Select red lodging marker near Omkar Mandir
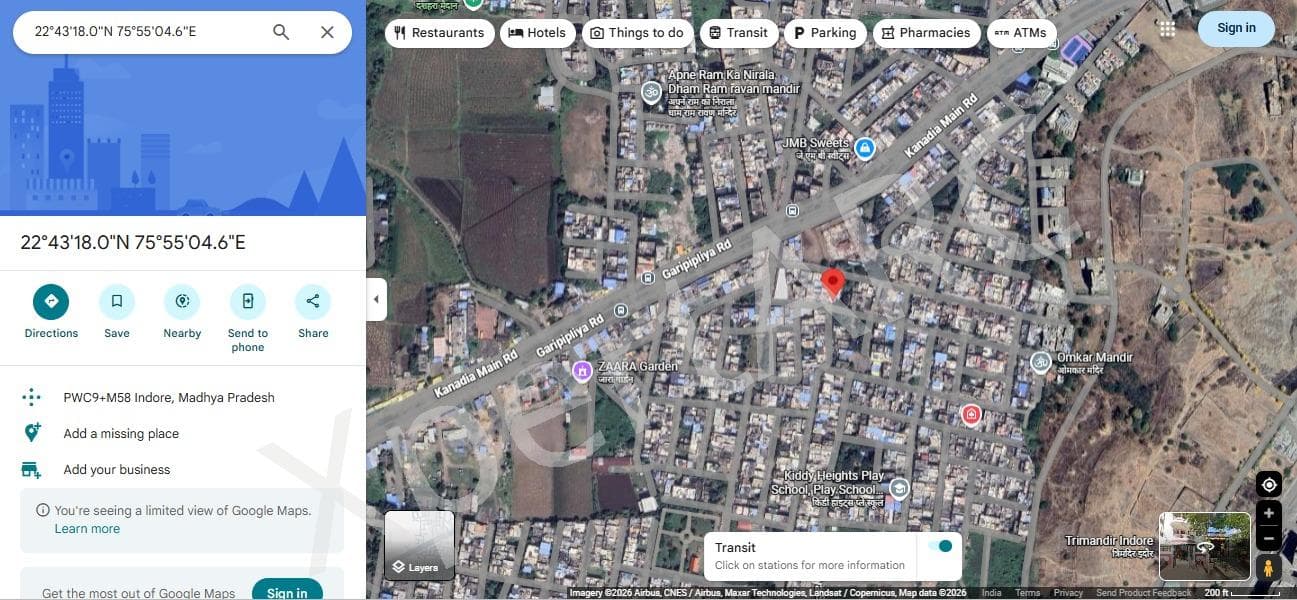The width and height of the screenshot is (1297, 600). (x=971, y=414)
